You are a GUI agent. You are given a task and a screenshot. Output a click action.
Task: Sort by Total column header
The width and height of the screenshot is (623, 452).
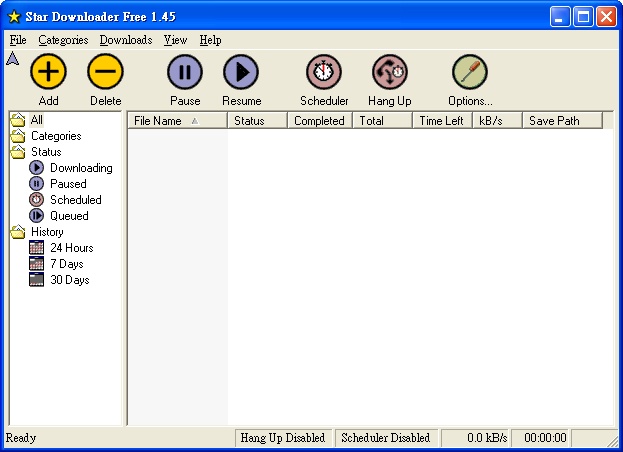(x=382, y=121)
